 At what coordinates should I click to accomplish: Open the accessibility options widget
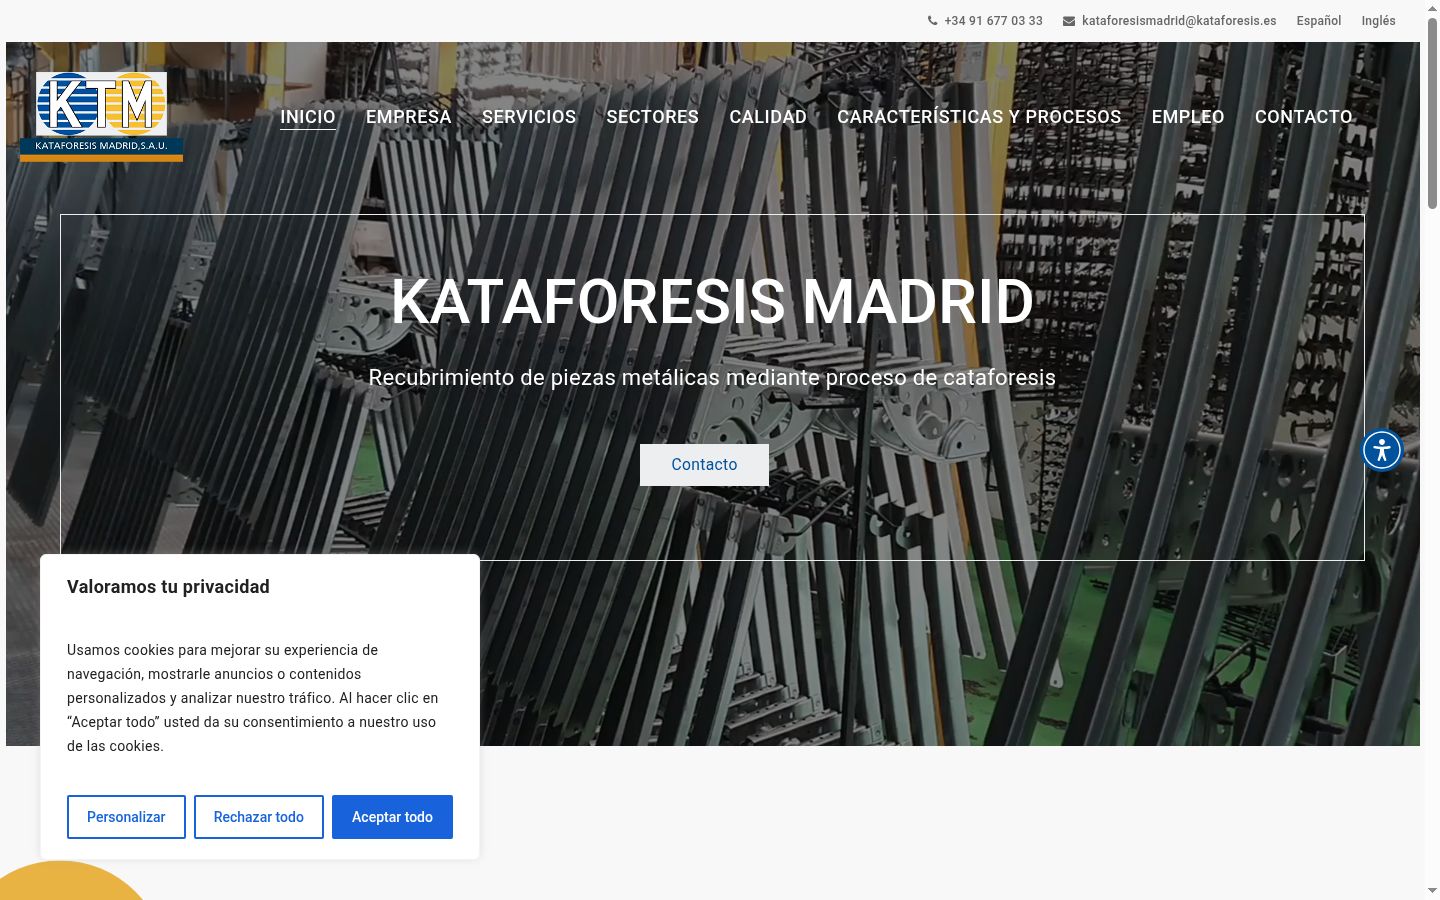point(1382,450)
